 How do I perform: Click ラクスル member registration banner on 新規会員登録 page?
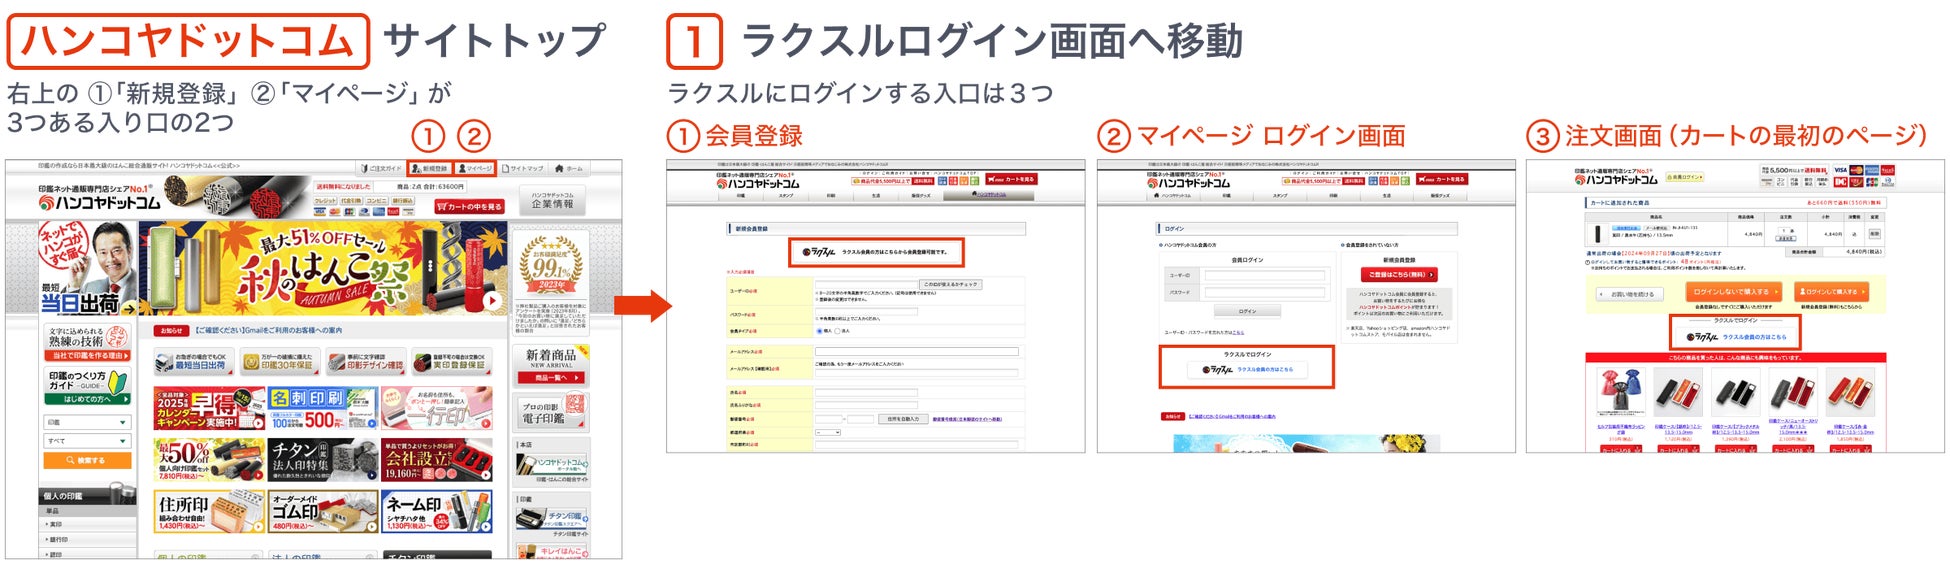(876, 252)
